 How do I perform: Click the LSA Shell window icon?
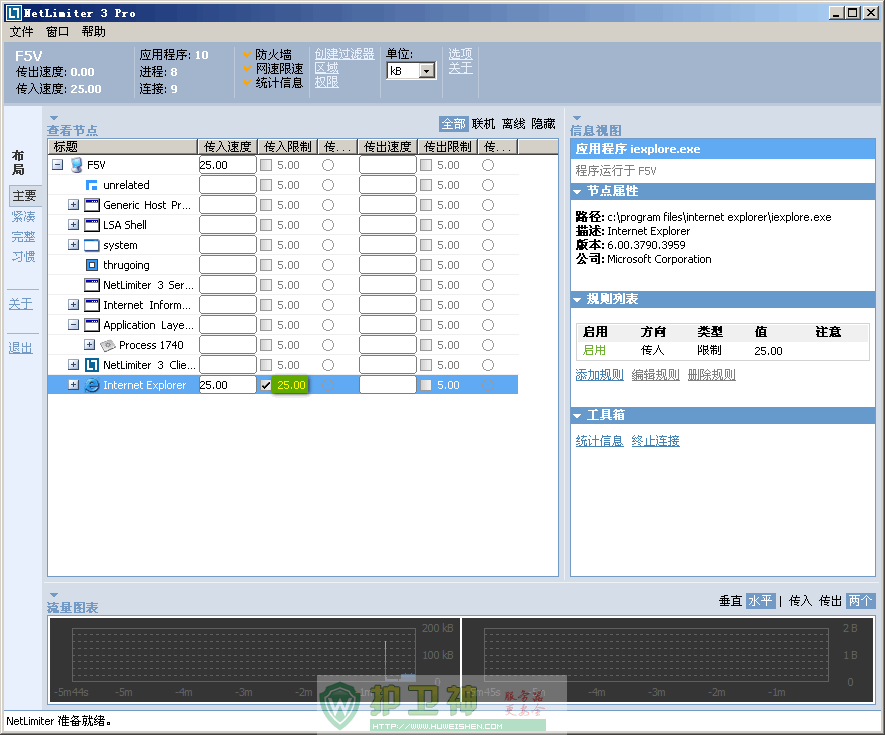(x=92, y=225)
